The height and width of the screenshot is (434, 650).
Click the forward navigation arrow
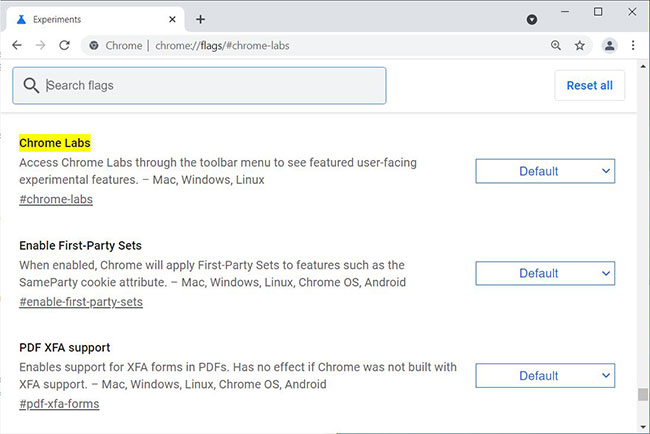(40, 45)
